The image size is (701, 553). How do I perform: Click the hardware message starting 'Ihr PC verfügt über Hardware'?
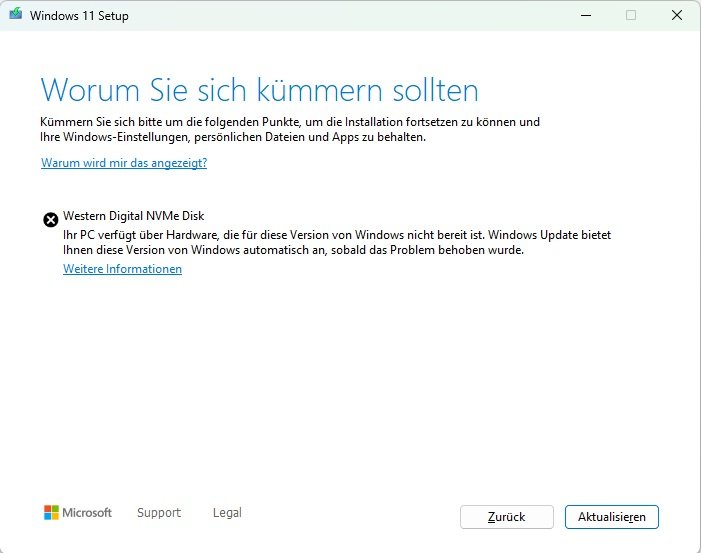click(337, 242)
